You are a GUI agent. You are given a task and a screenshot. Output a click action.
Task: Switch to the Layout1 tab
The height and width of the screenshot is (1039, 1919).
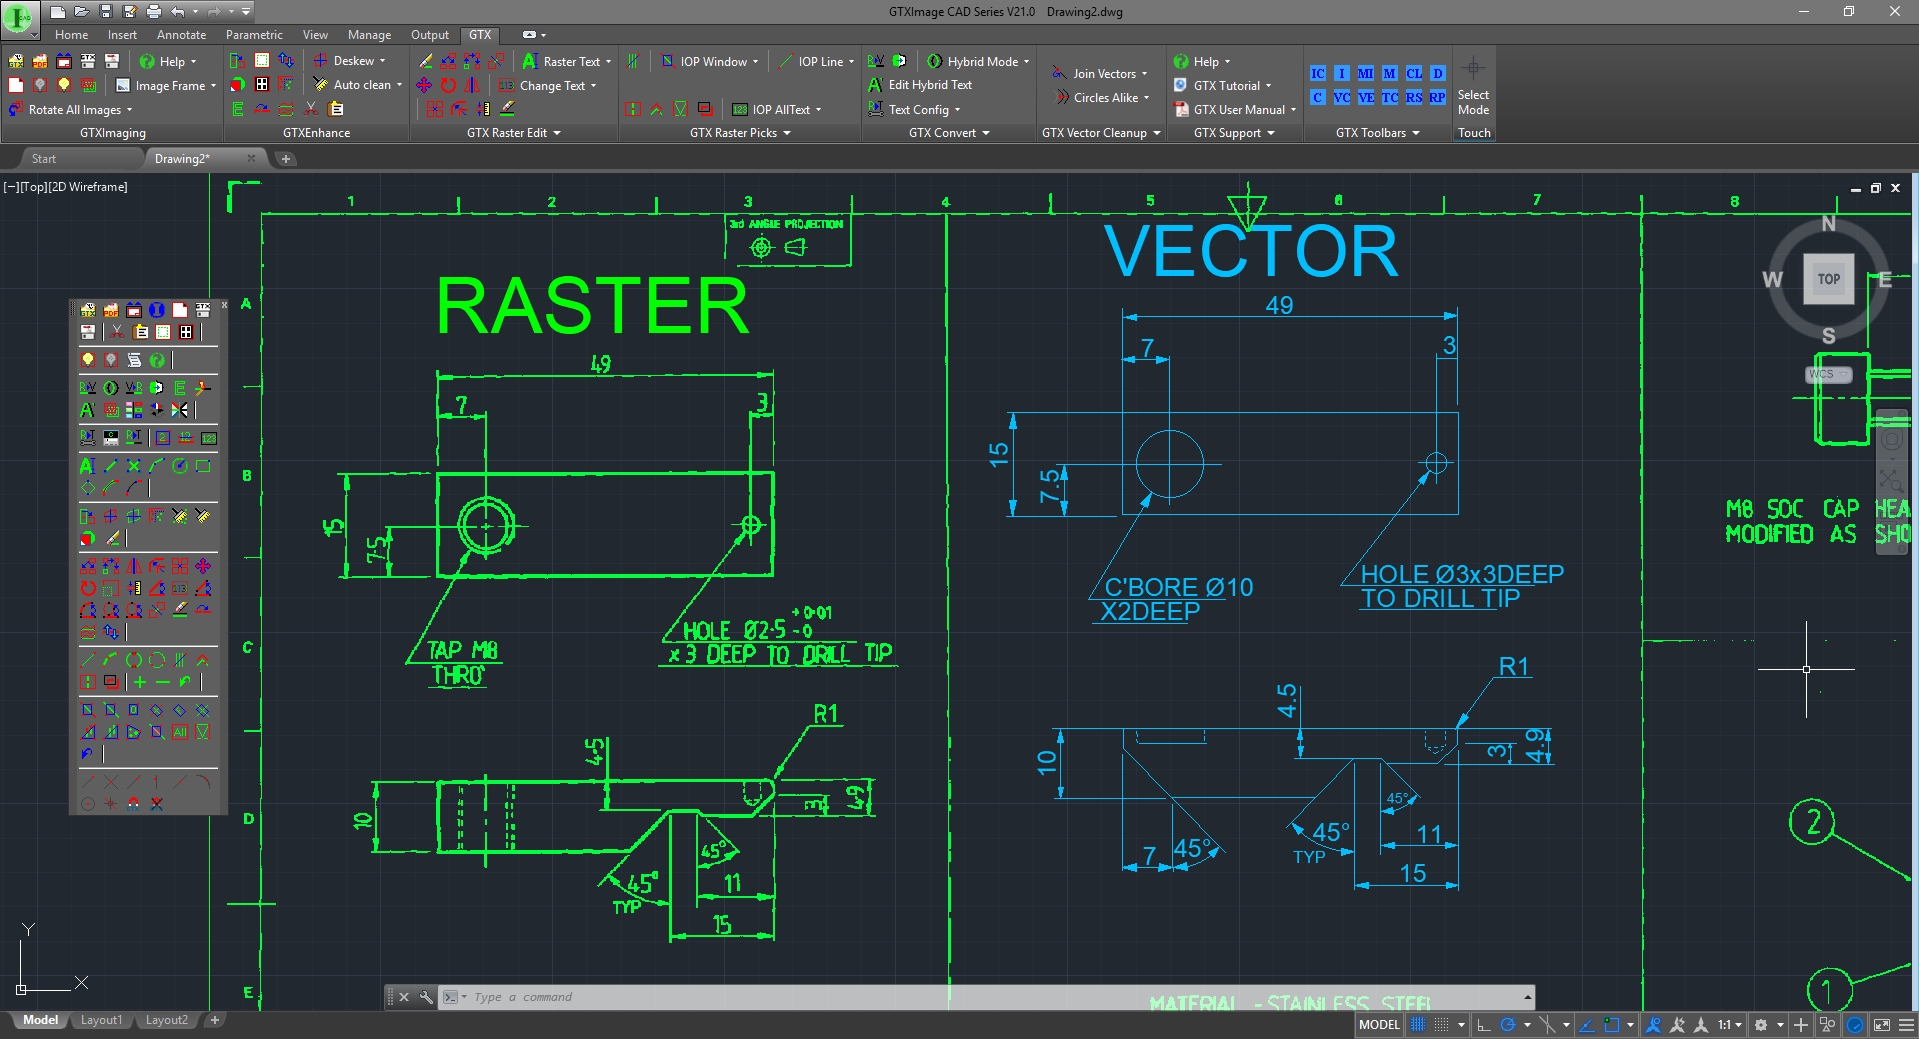coord(101,1020)
